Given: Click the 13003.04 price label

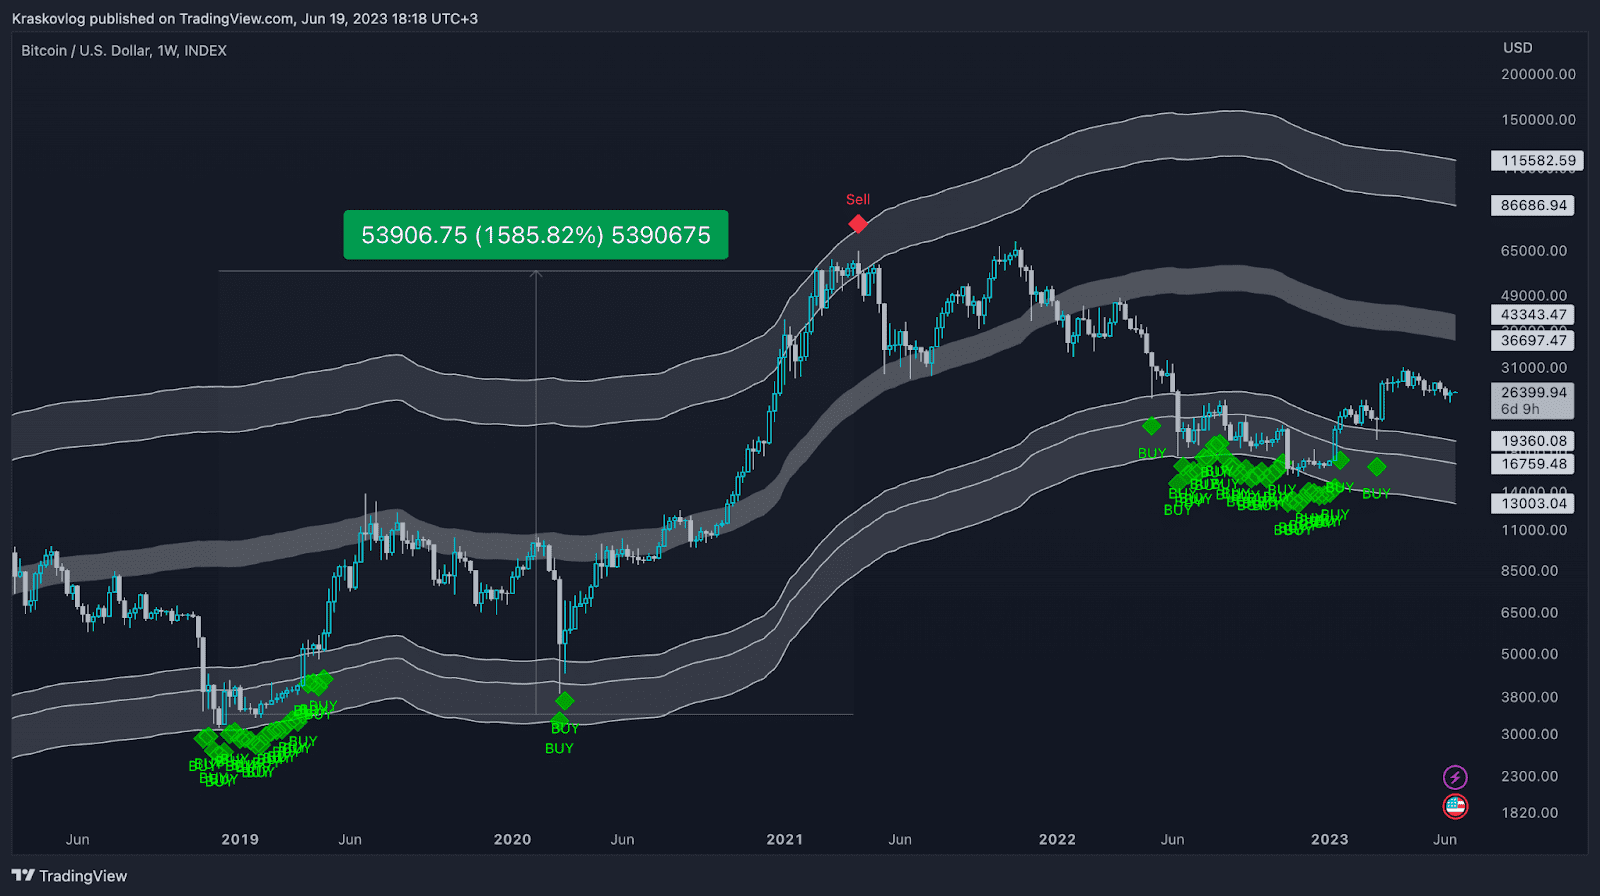Looking at the screenshot, I should point(1534,503).
